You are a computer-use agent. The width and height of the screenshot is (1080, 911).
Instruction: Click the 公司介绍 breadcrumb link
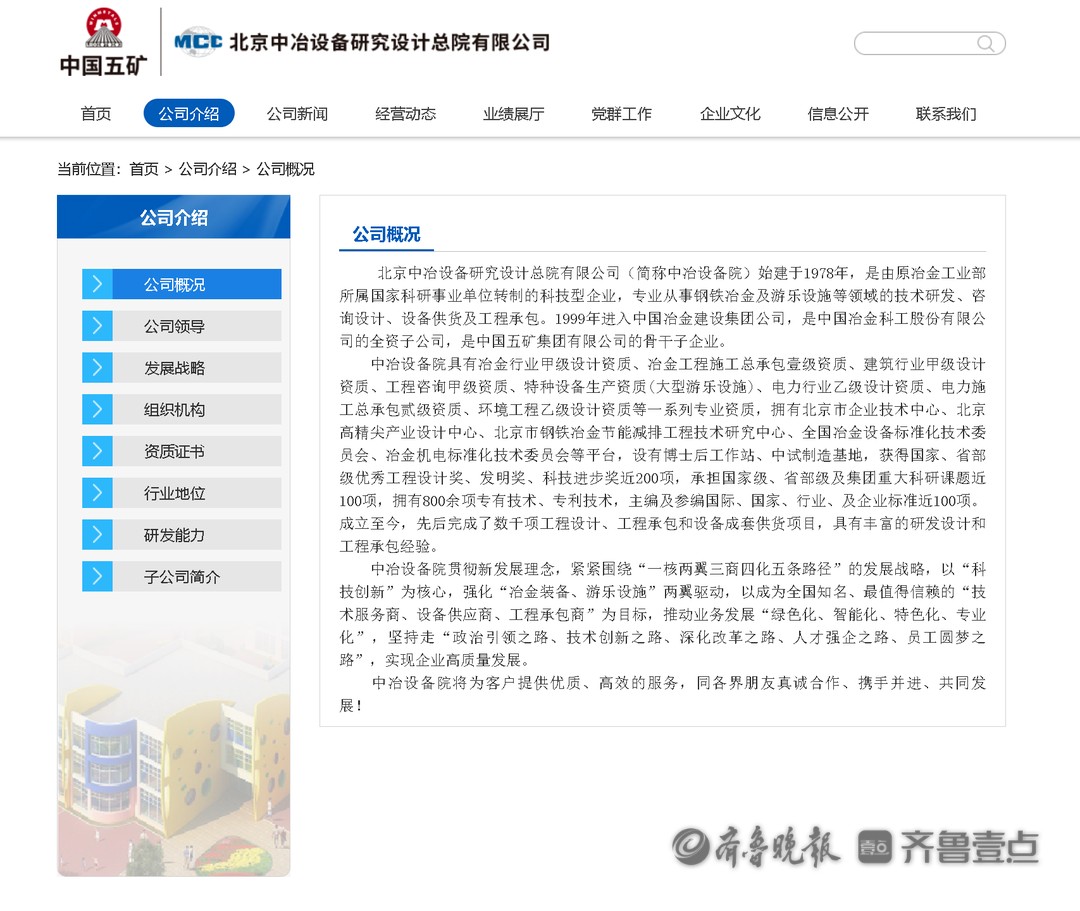click(207, 169)
